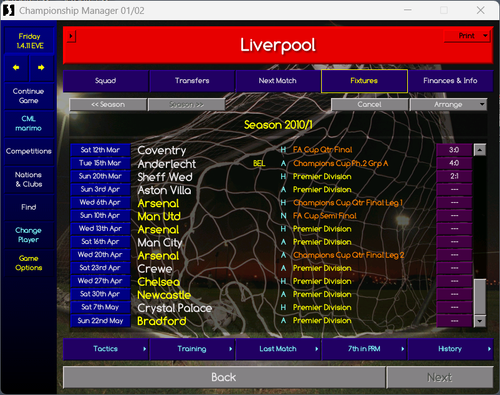Click Sheff Wed in fixtures list
The image size is (500, 395).
pos(165,177)
